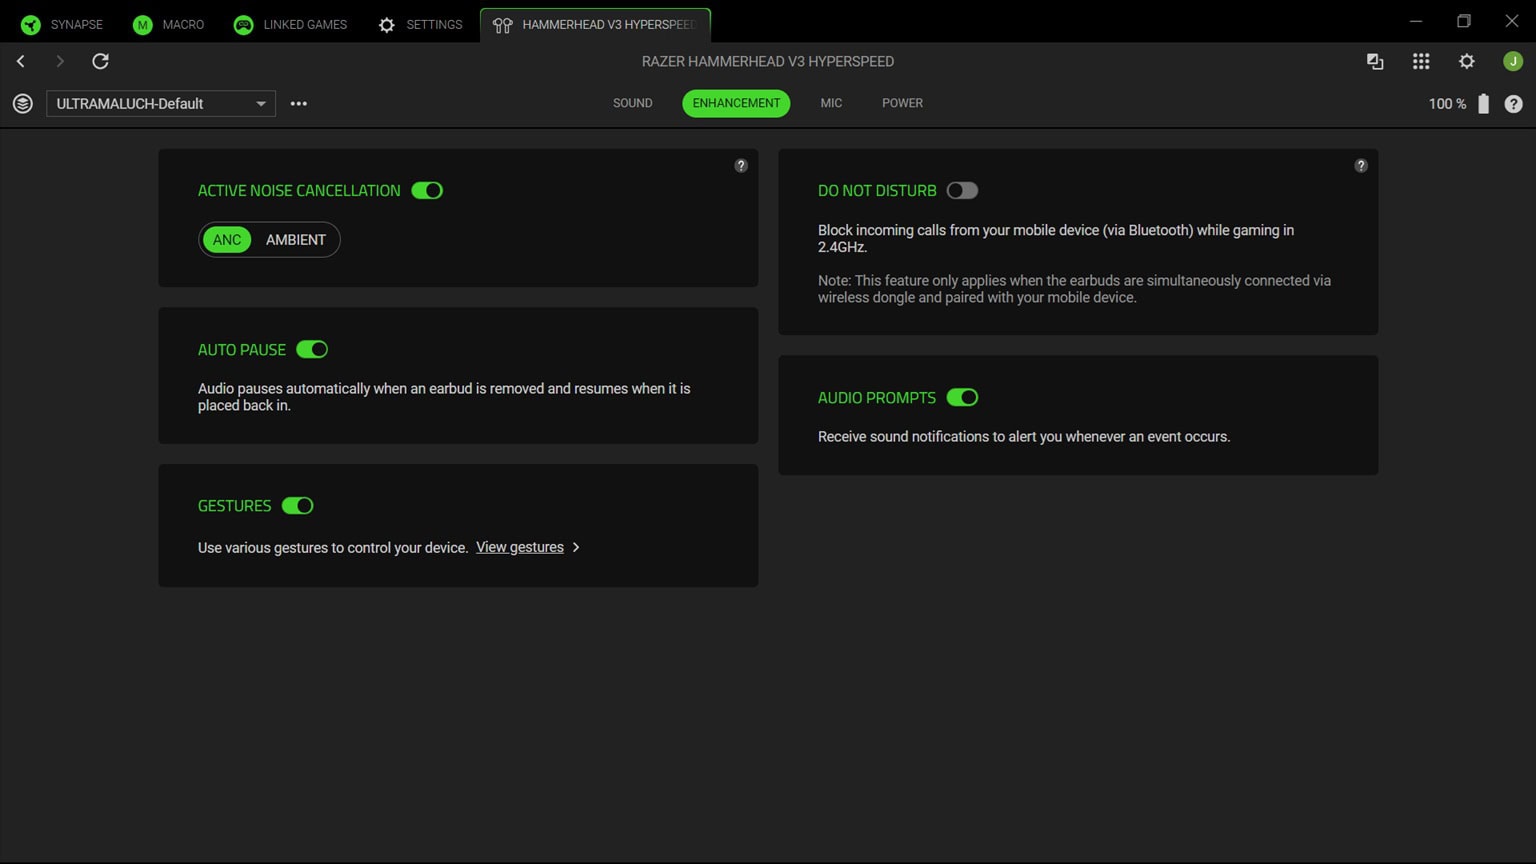The width and height of the screenshot is (1536, 864).
Task: Open the profile options ellipsis menu
Action: [298, 103]
